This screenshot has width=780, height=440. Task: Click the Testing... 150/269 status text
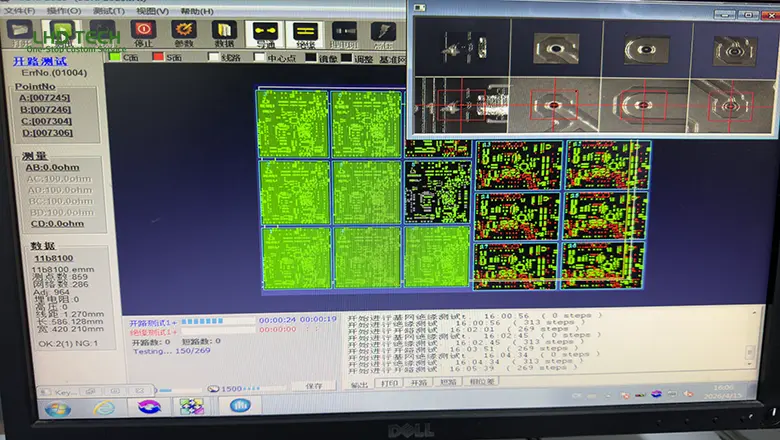(172, 351)
